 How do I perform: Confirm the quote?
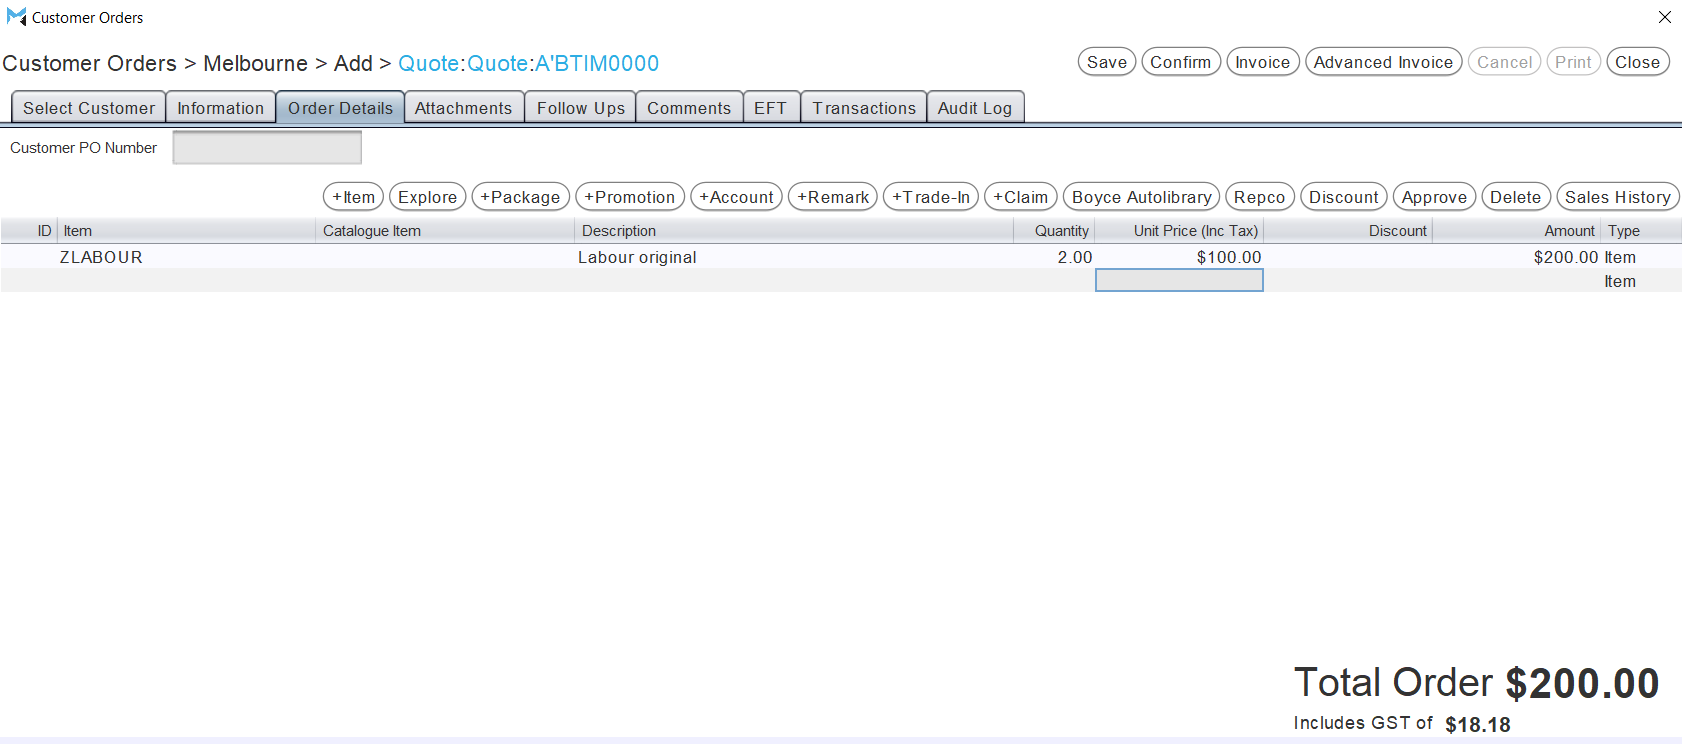click(1181, 62)
